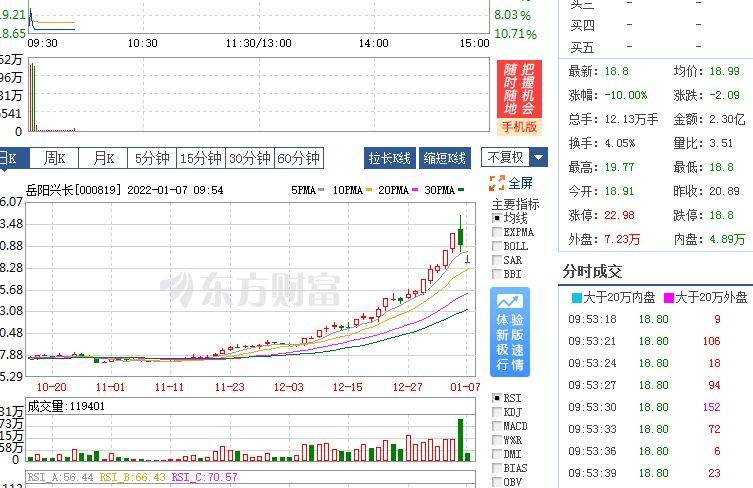This screenshot has height=488, width=753.
Task: Select the KDJ sub-indicator option
Action: (497, 412)
